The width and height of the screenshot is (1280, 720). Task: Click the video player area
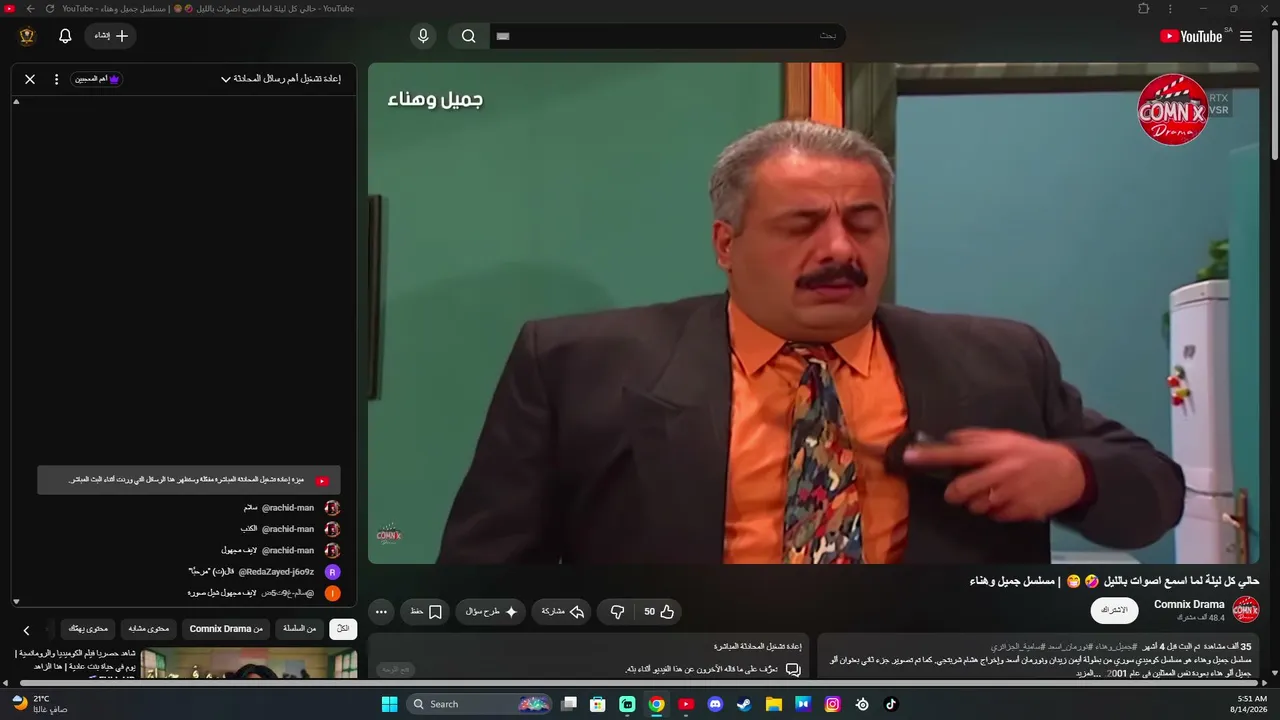pyautogui.click(x=813, y=313)
